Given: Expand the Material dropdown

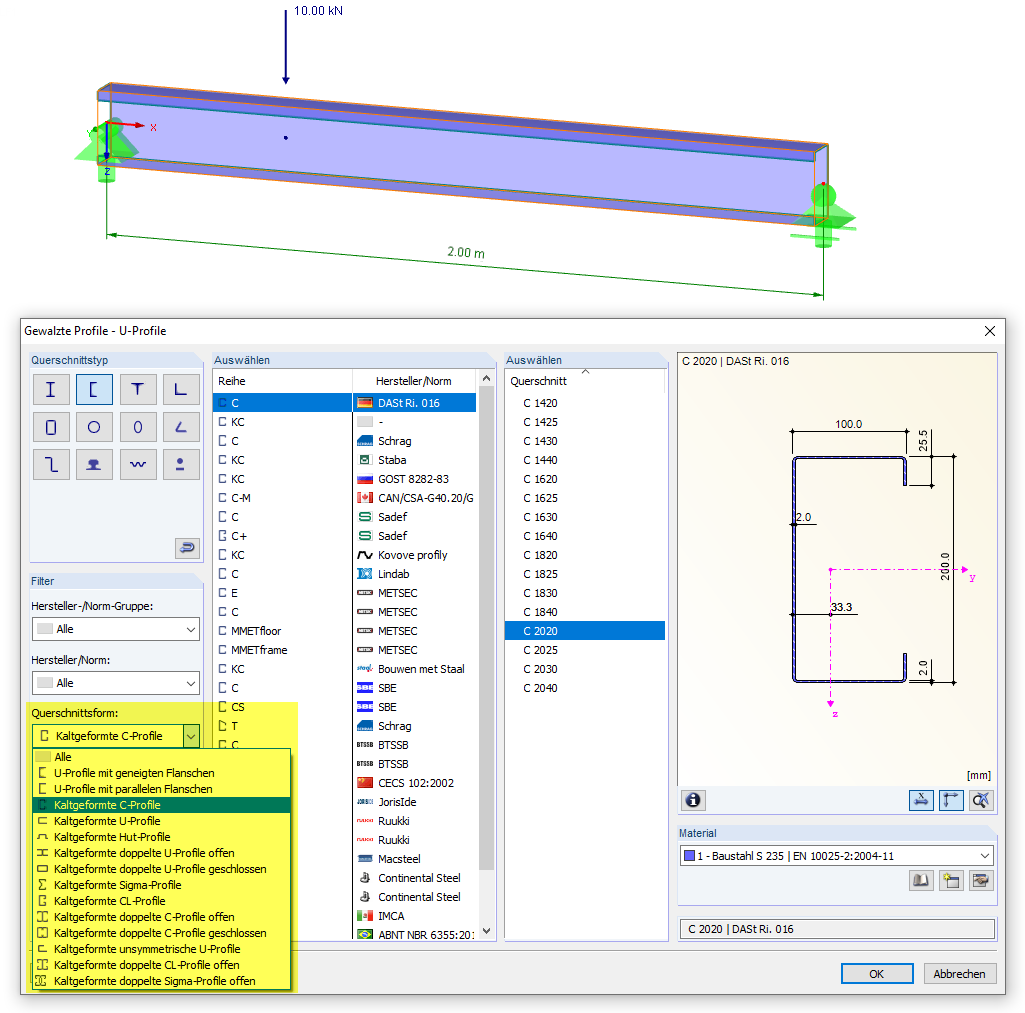Looking at the screenshot, I should tap(984, 855).
